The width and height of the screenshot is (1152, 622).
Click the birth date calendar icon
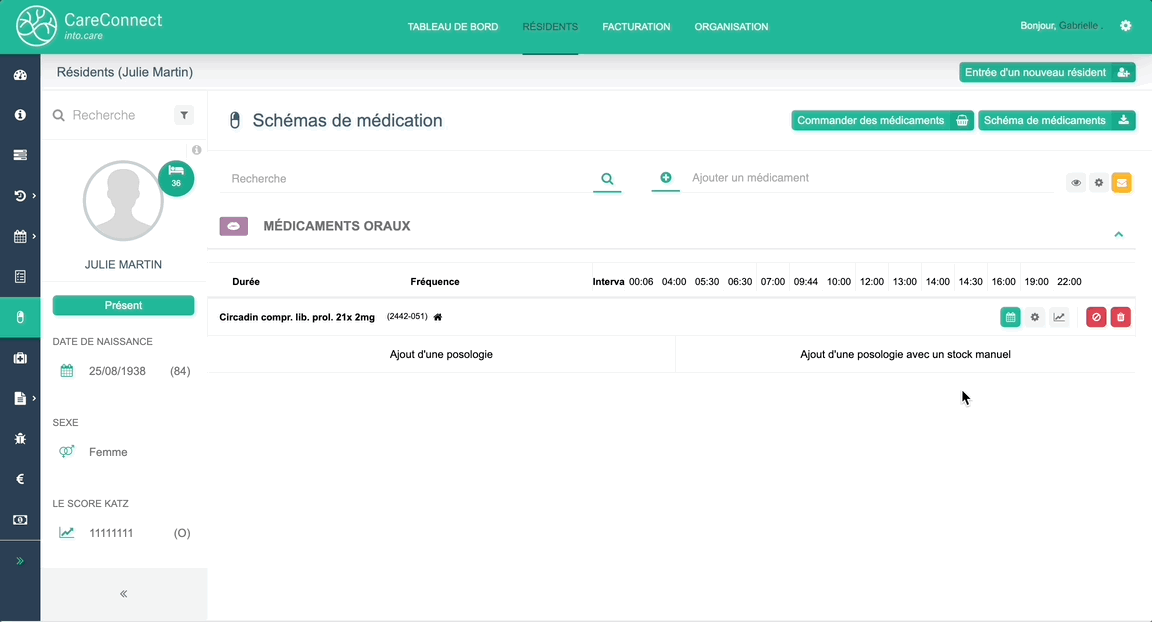pyautogui.click(x=67, y=371)
